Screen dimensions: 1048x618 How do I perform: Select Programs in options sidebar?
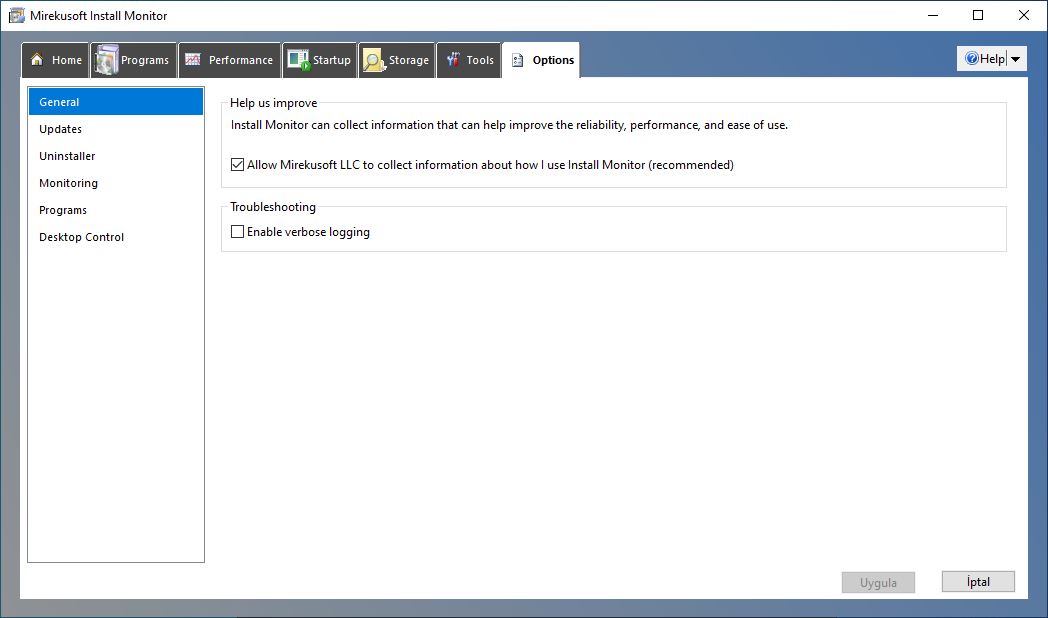pos(116,210)
